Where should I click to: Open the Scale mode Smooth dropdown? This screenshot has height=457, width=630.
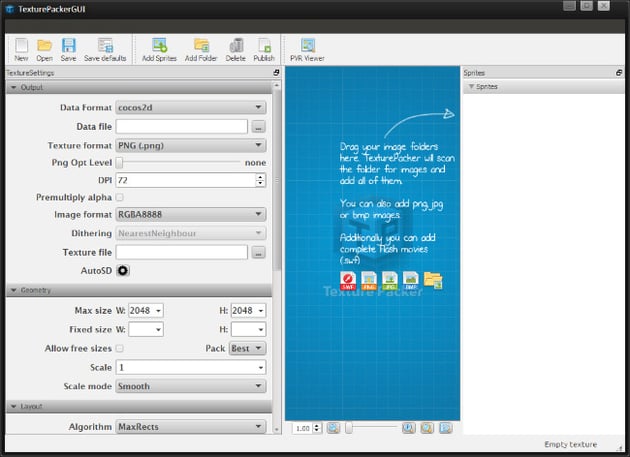[x=191, y=386]
